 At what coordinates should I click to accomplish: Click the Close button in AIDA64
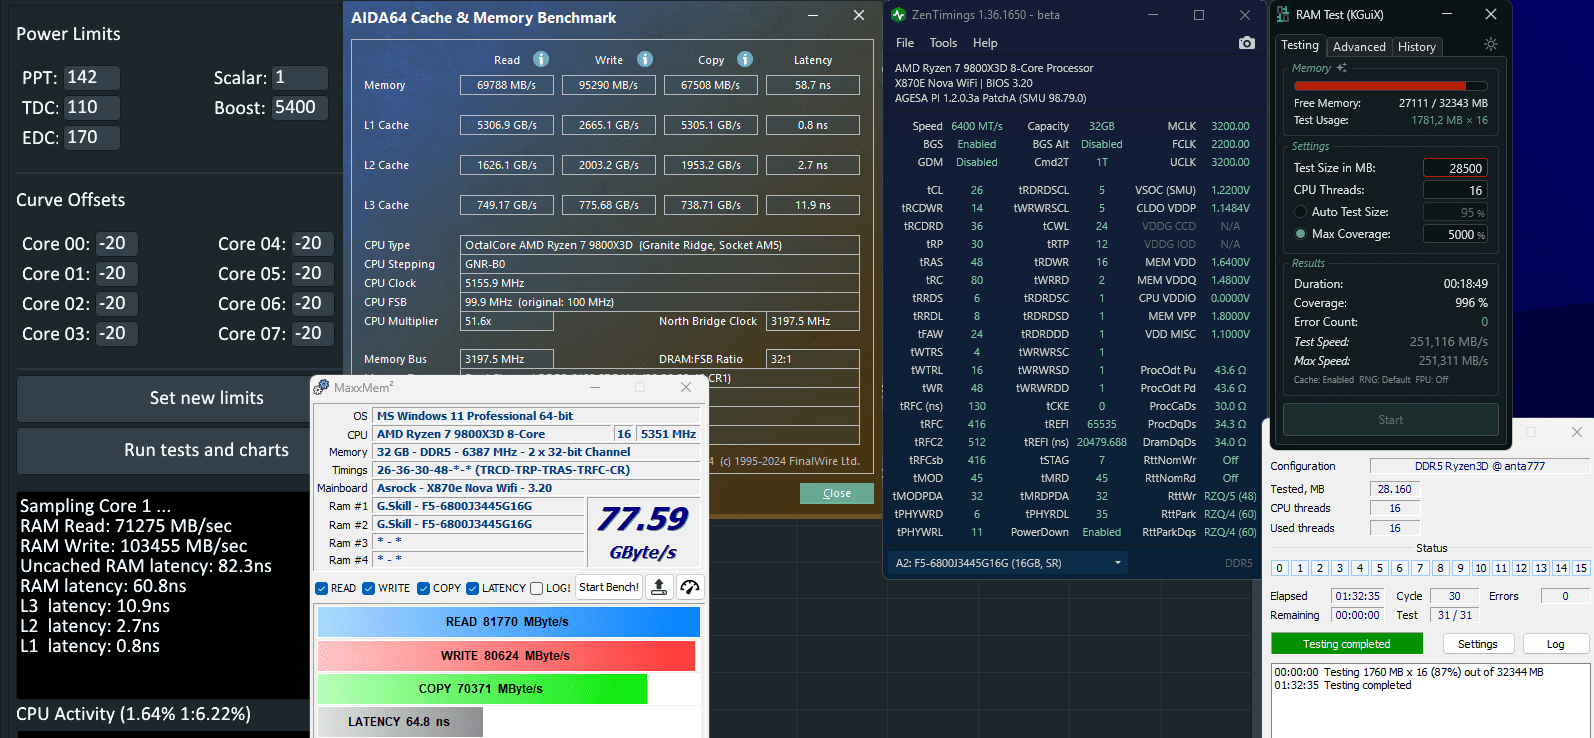(837, 493)
